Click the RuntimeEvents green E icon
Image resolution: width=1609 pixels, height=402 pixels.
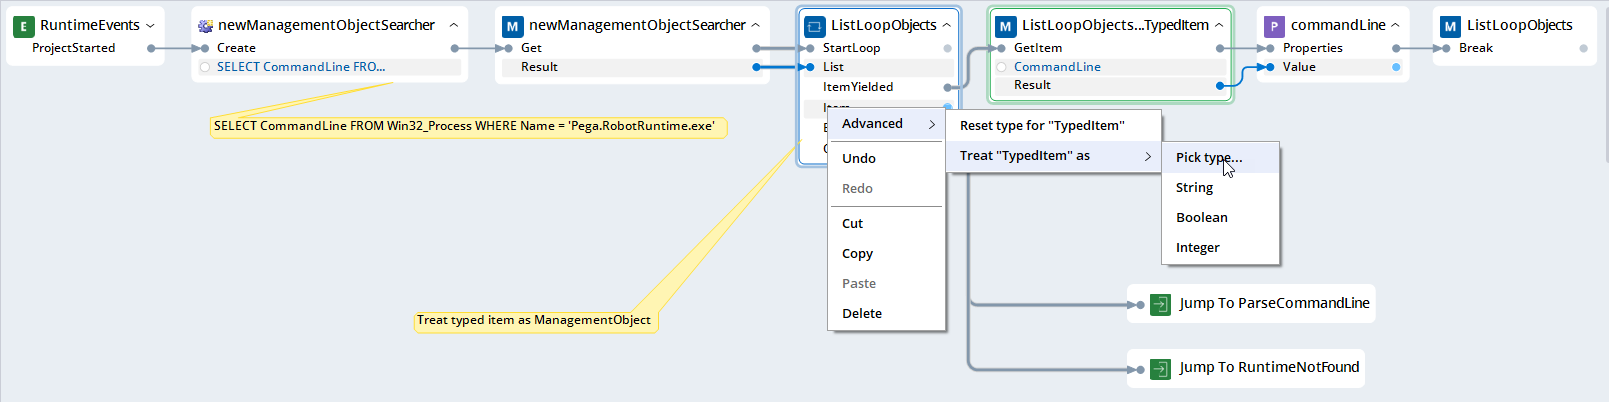coord(23,26)
